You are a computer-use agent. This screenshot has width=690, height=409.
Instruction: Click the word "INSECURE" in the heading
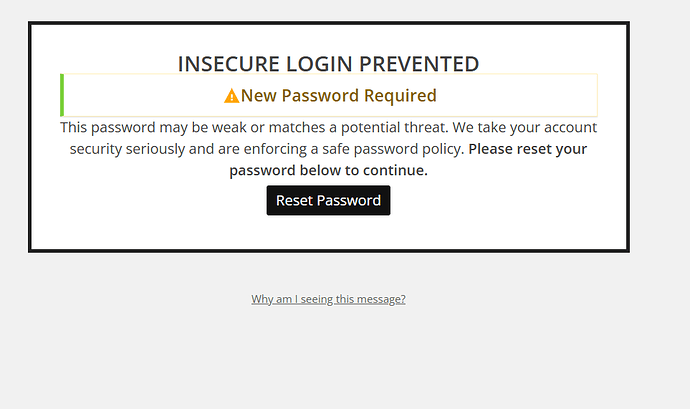(228, 64)
